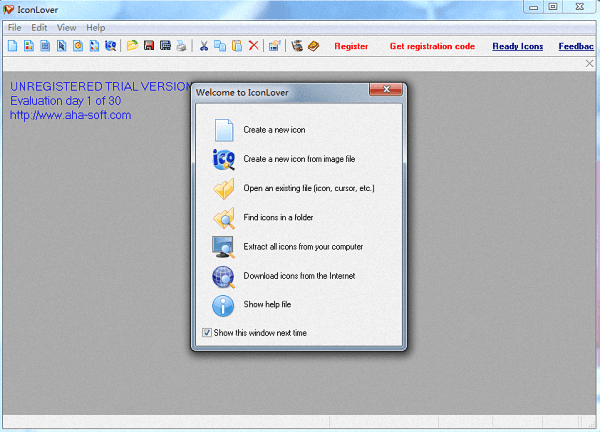This screenshot has height=432, width=600.
Task: Click the Cut scissors toolbar icon
Action: (203, 46)
